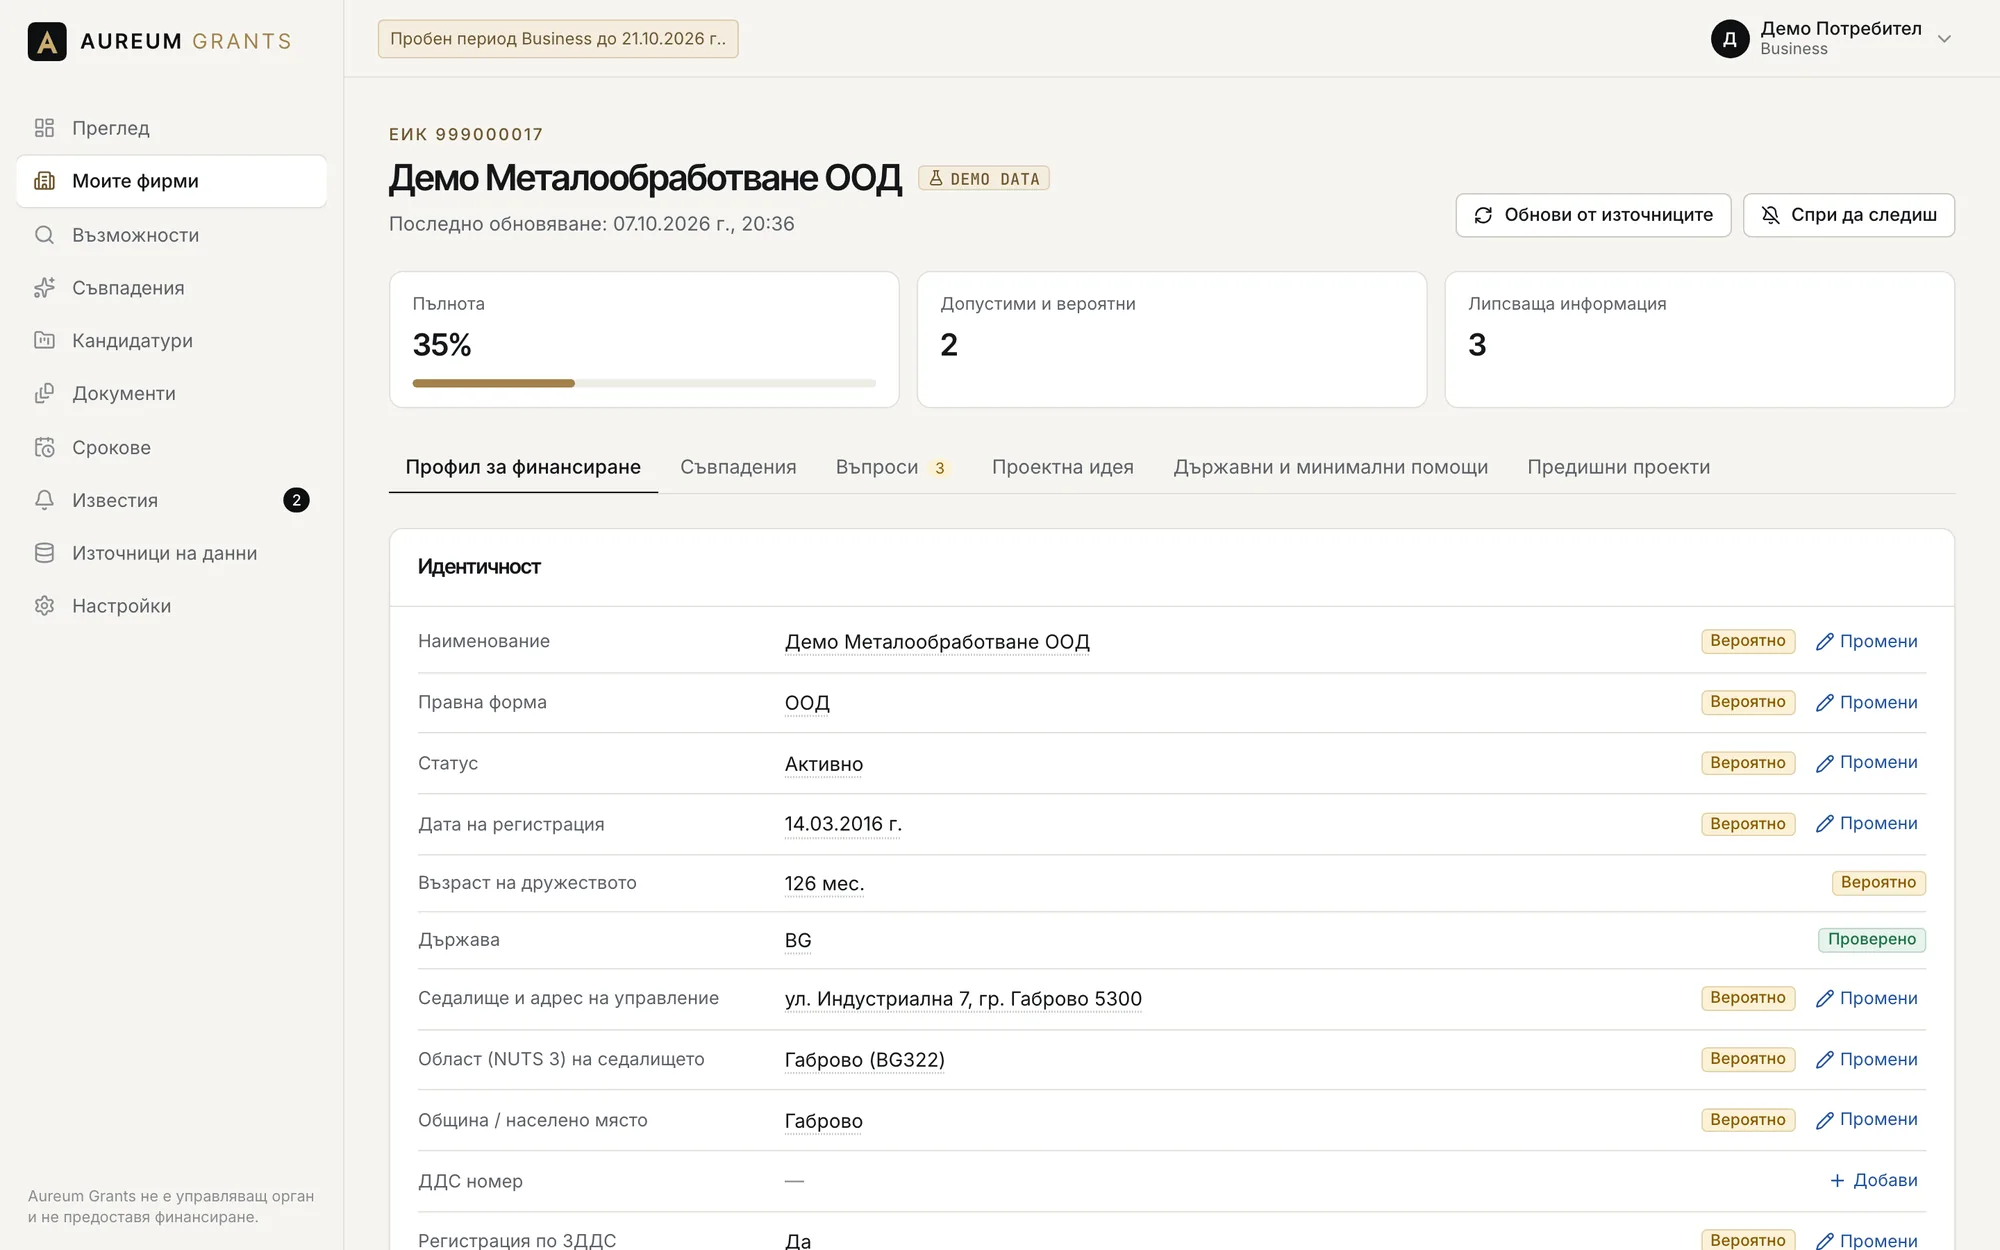Click Добави for ДДС номер
The image size is (2000, 1250).
click(x=1873, y=1180)
